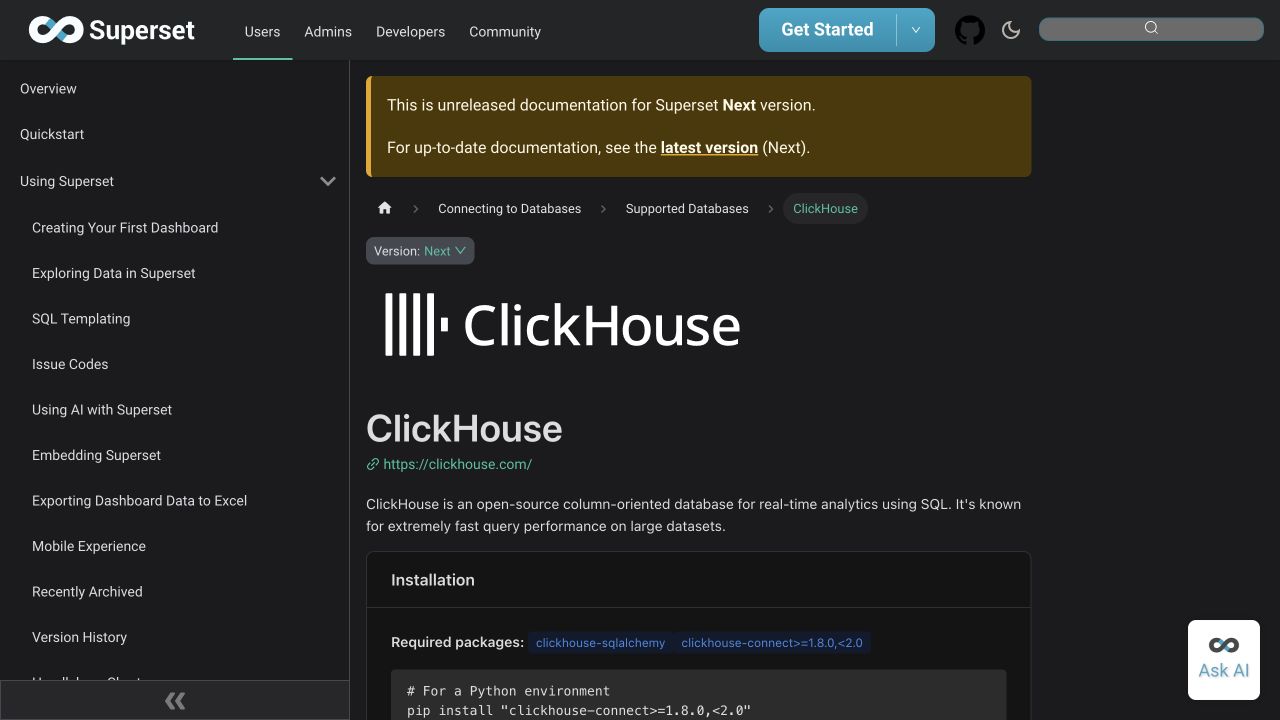
Task: Click the Get Started button
Action: coord(827,30)
